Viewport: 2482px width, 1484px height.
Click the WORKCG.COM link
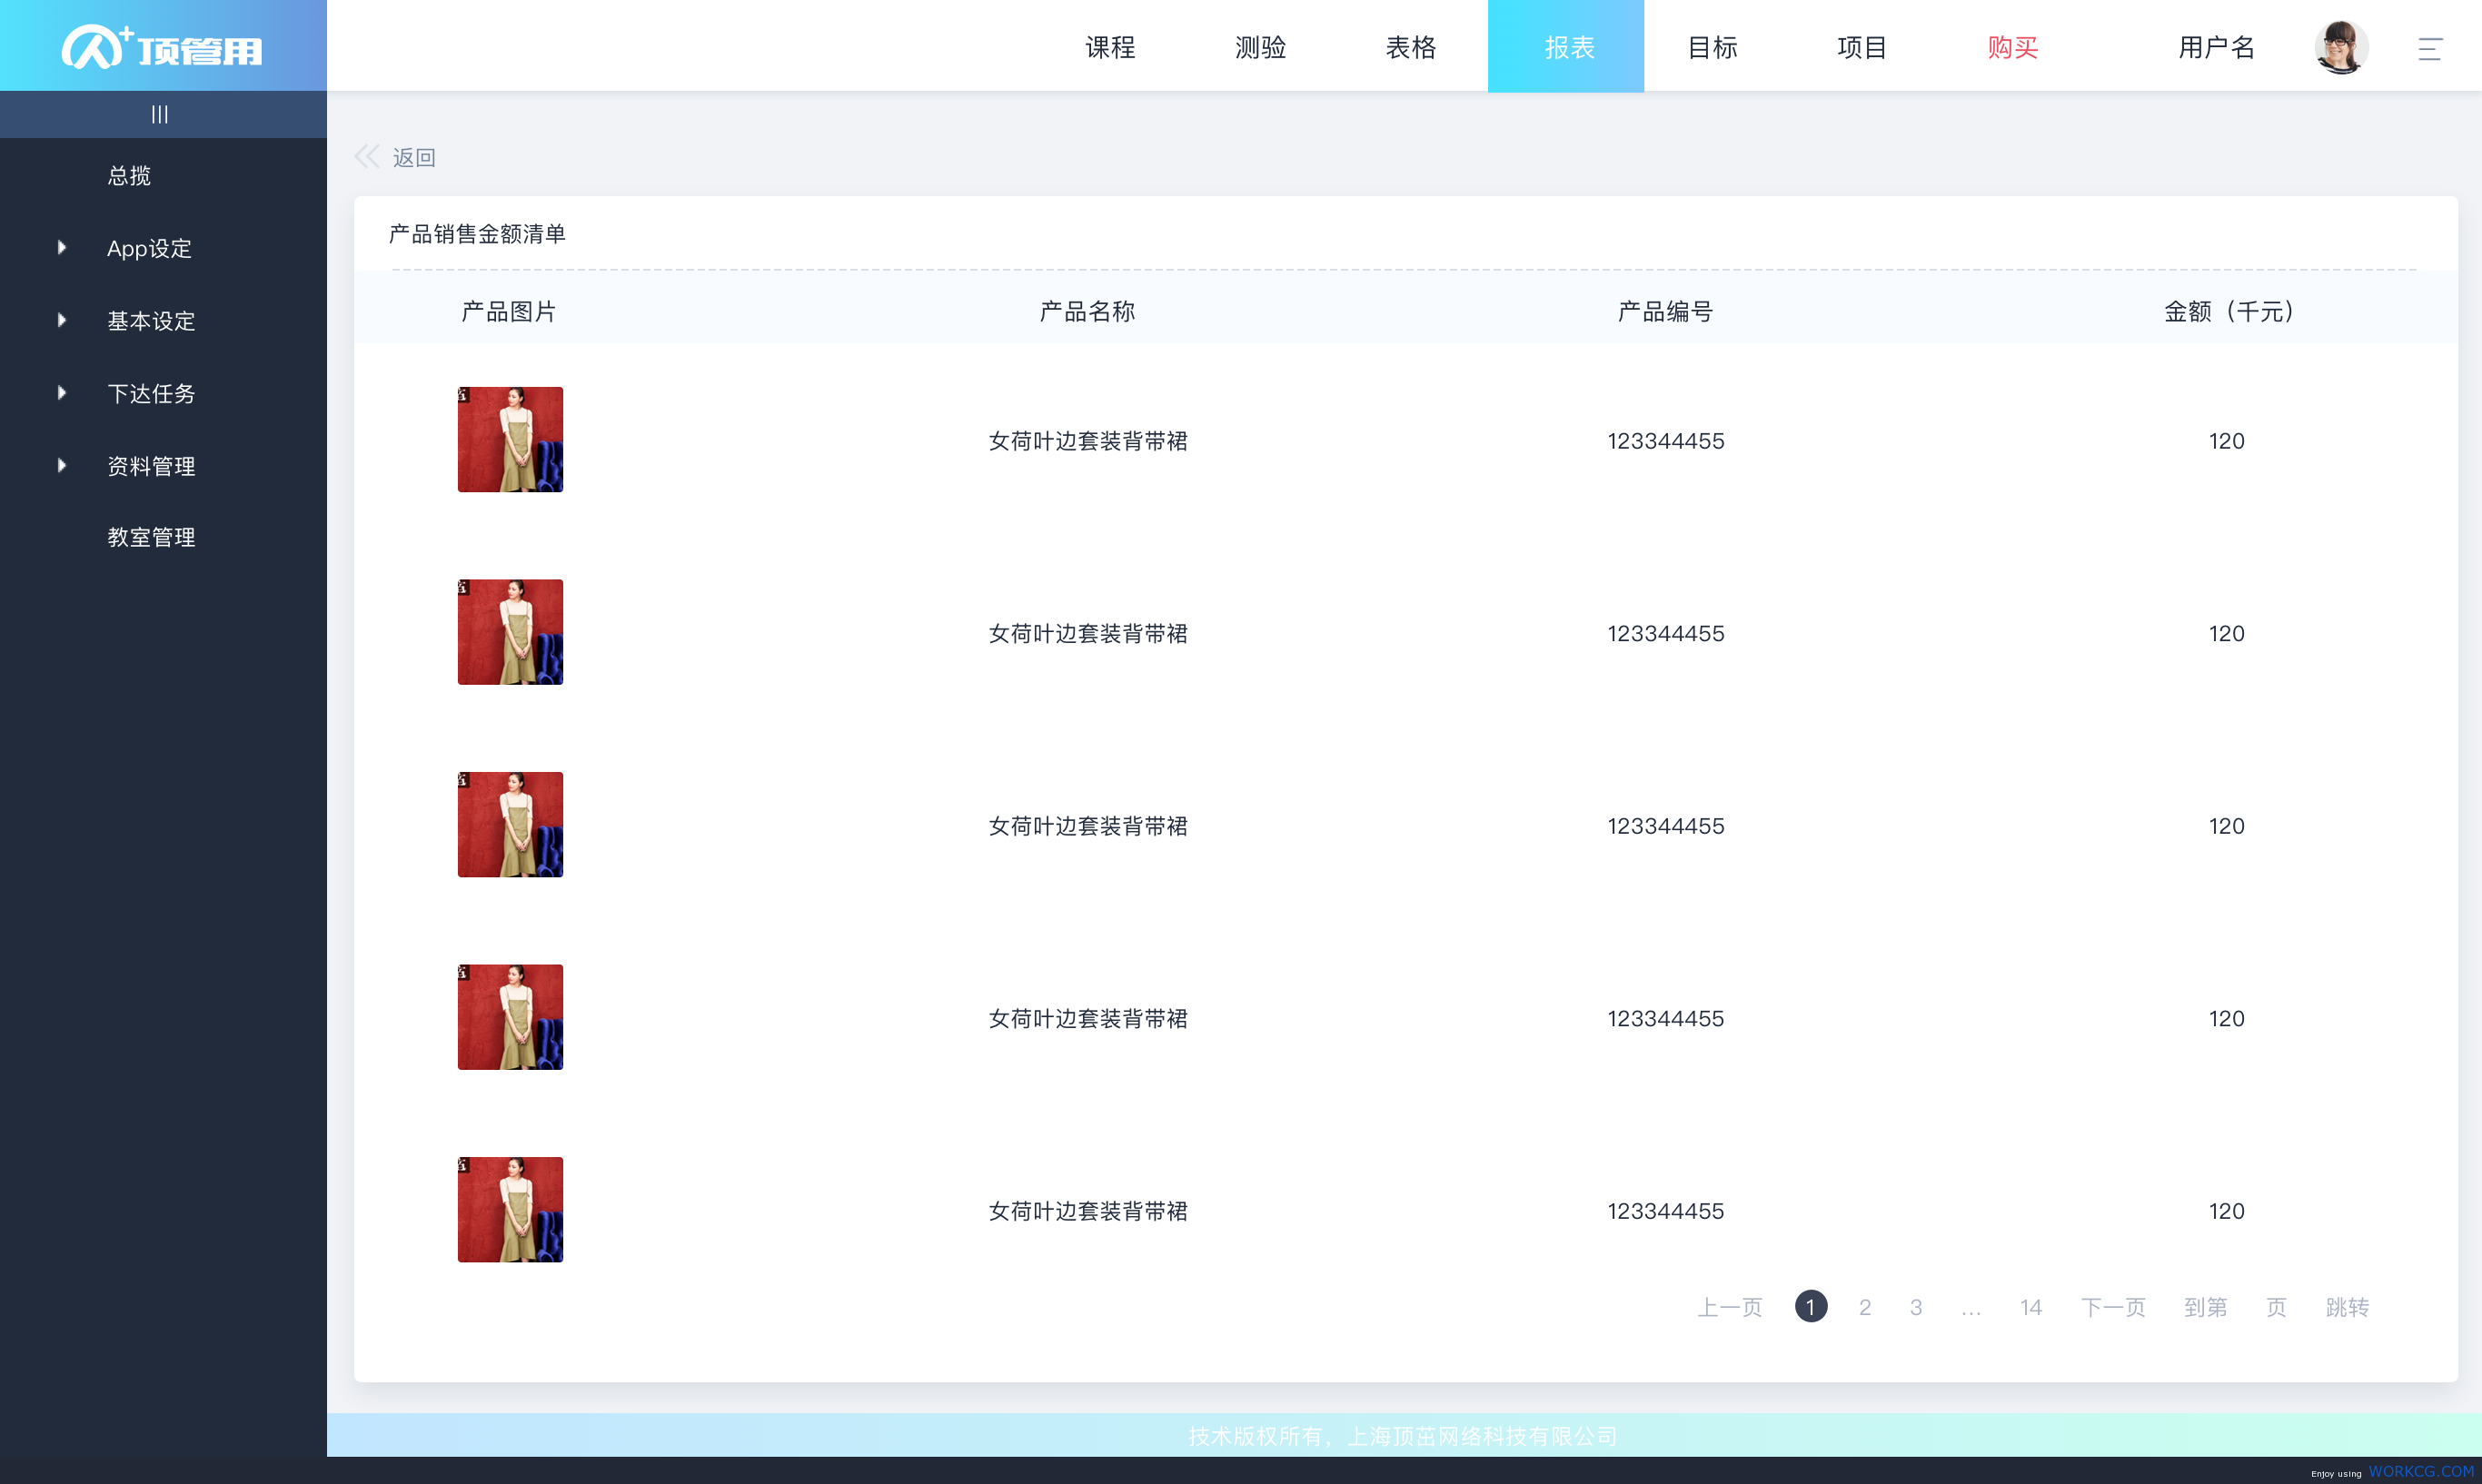(x=2421, y=1471)
